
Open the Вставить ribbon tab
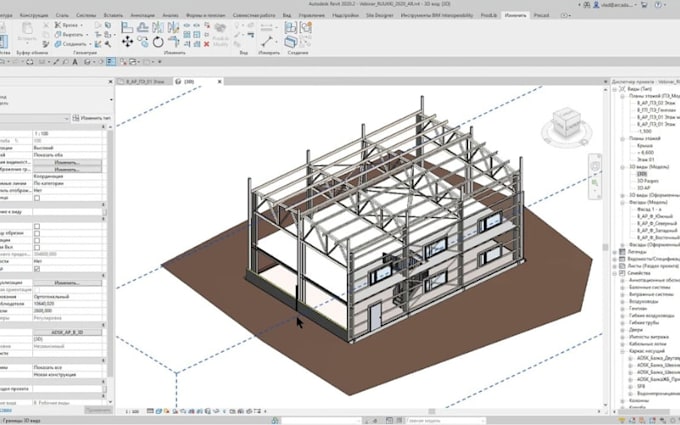click(x=113, y=15)
